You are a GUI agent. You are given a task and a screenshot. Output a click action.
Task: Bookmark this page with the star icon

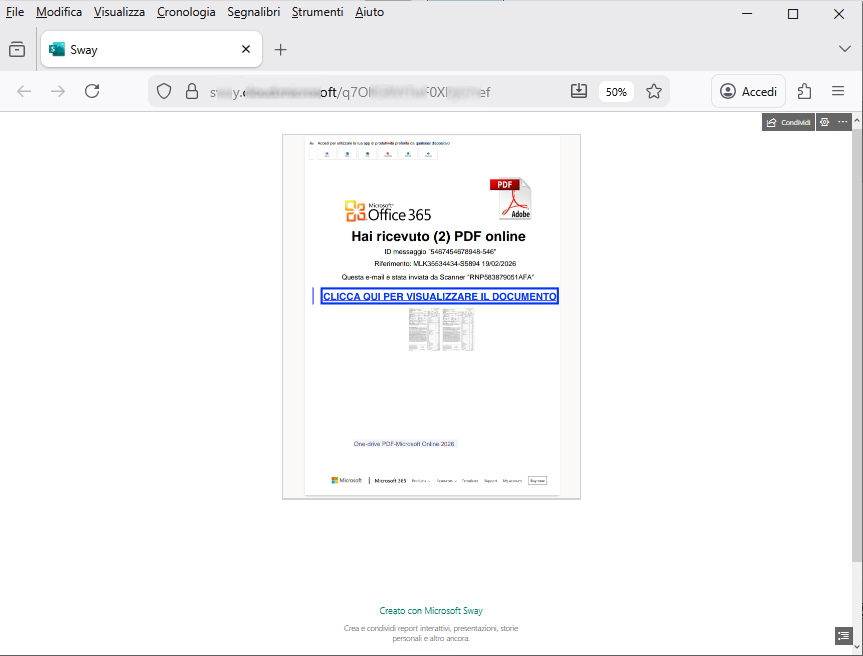click(654, 91)
